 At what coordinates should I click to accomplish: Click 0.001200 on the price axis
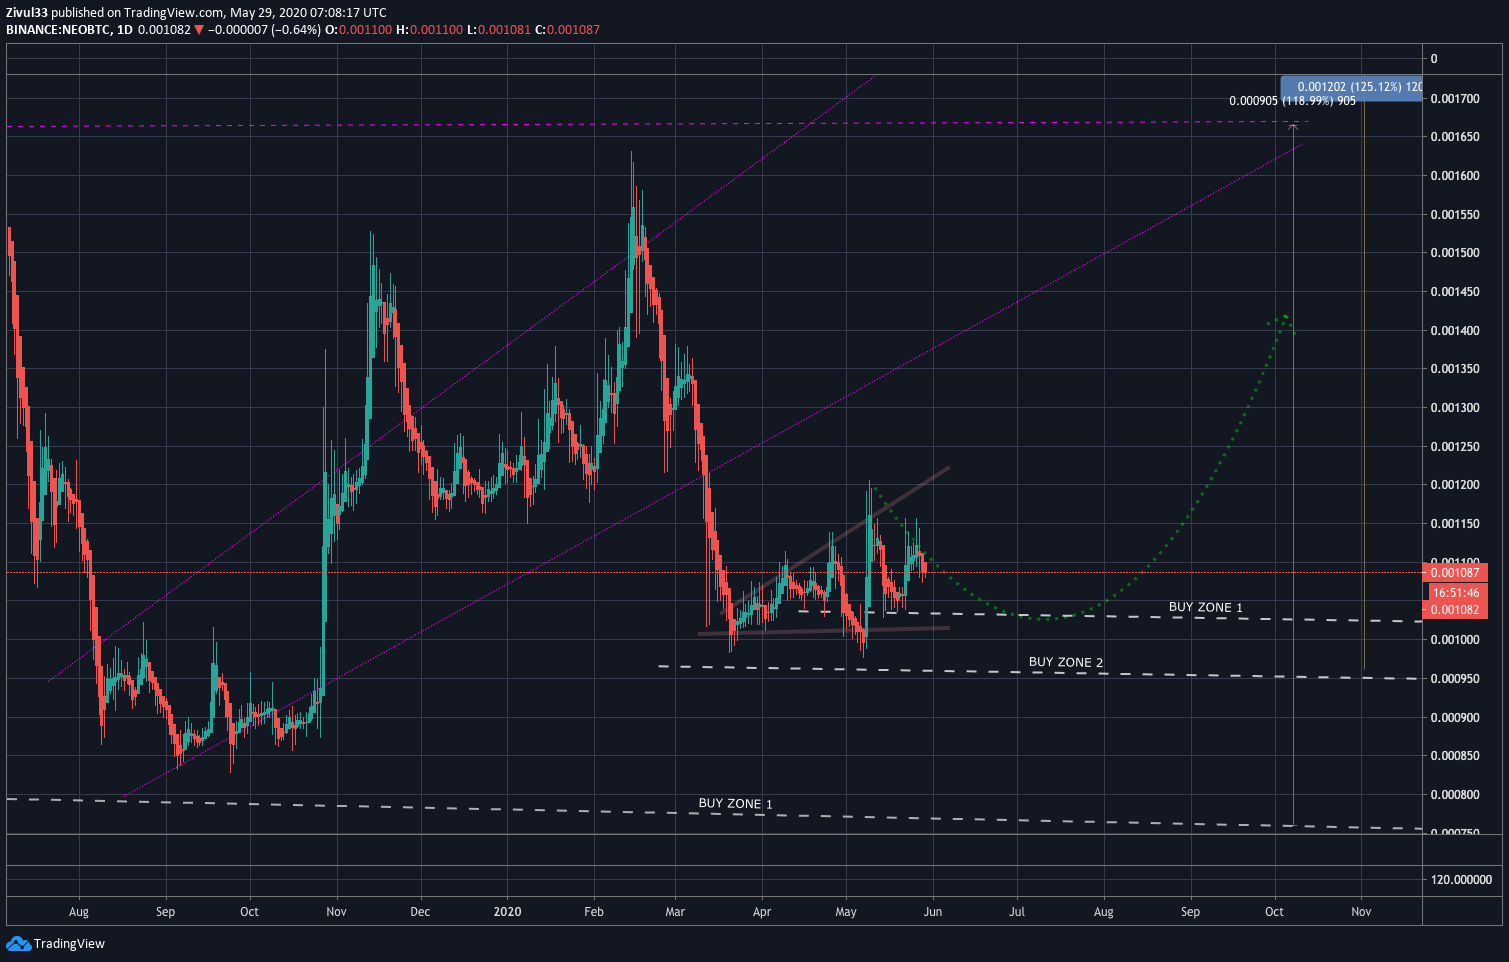pyautogui.click(x=1455, y=485)
